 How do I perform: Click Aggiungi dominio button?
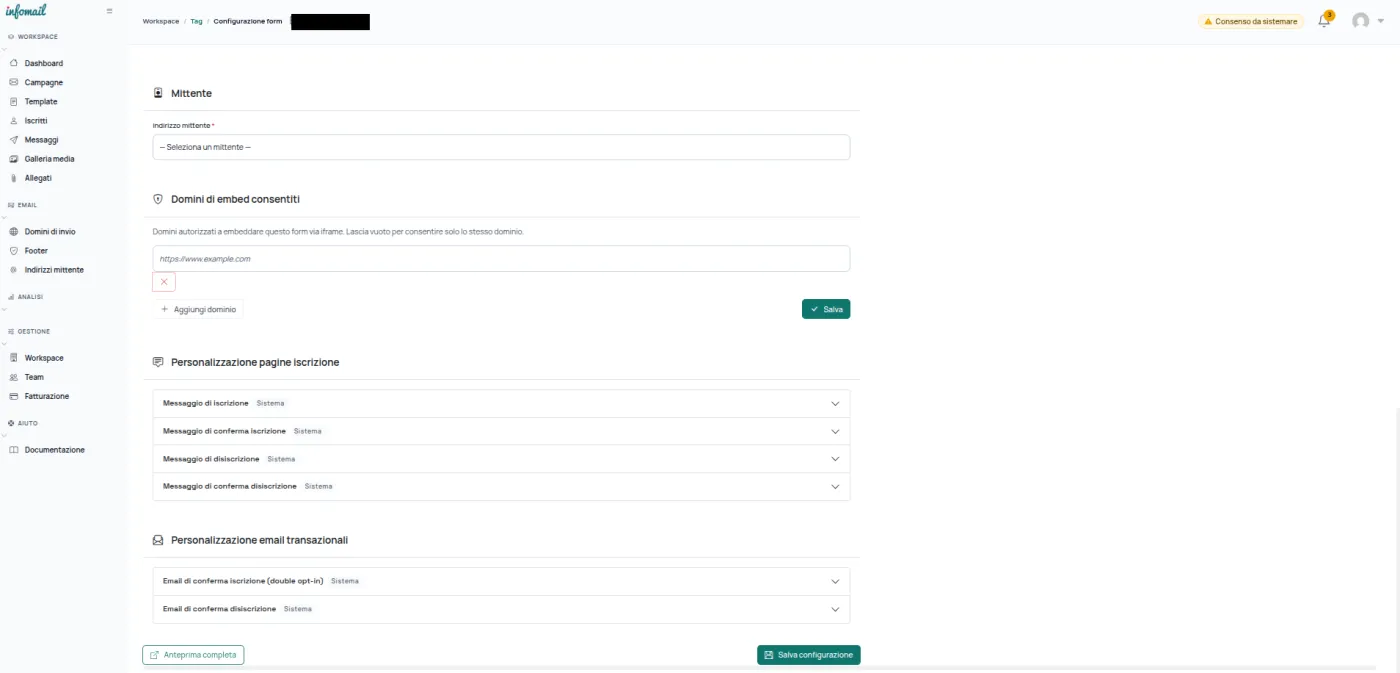198,310
